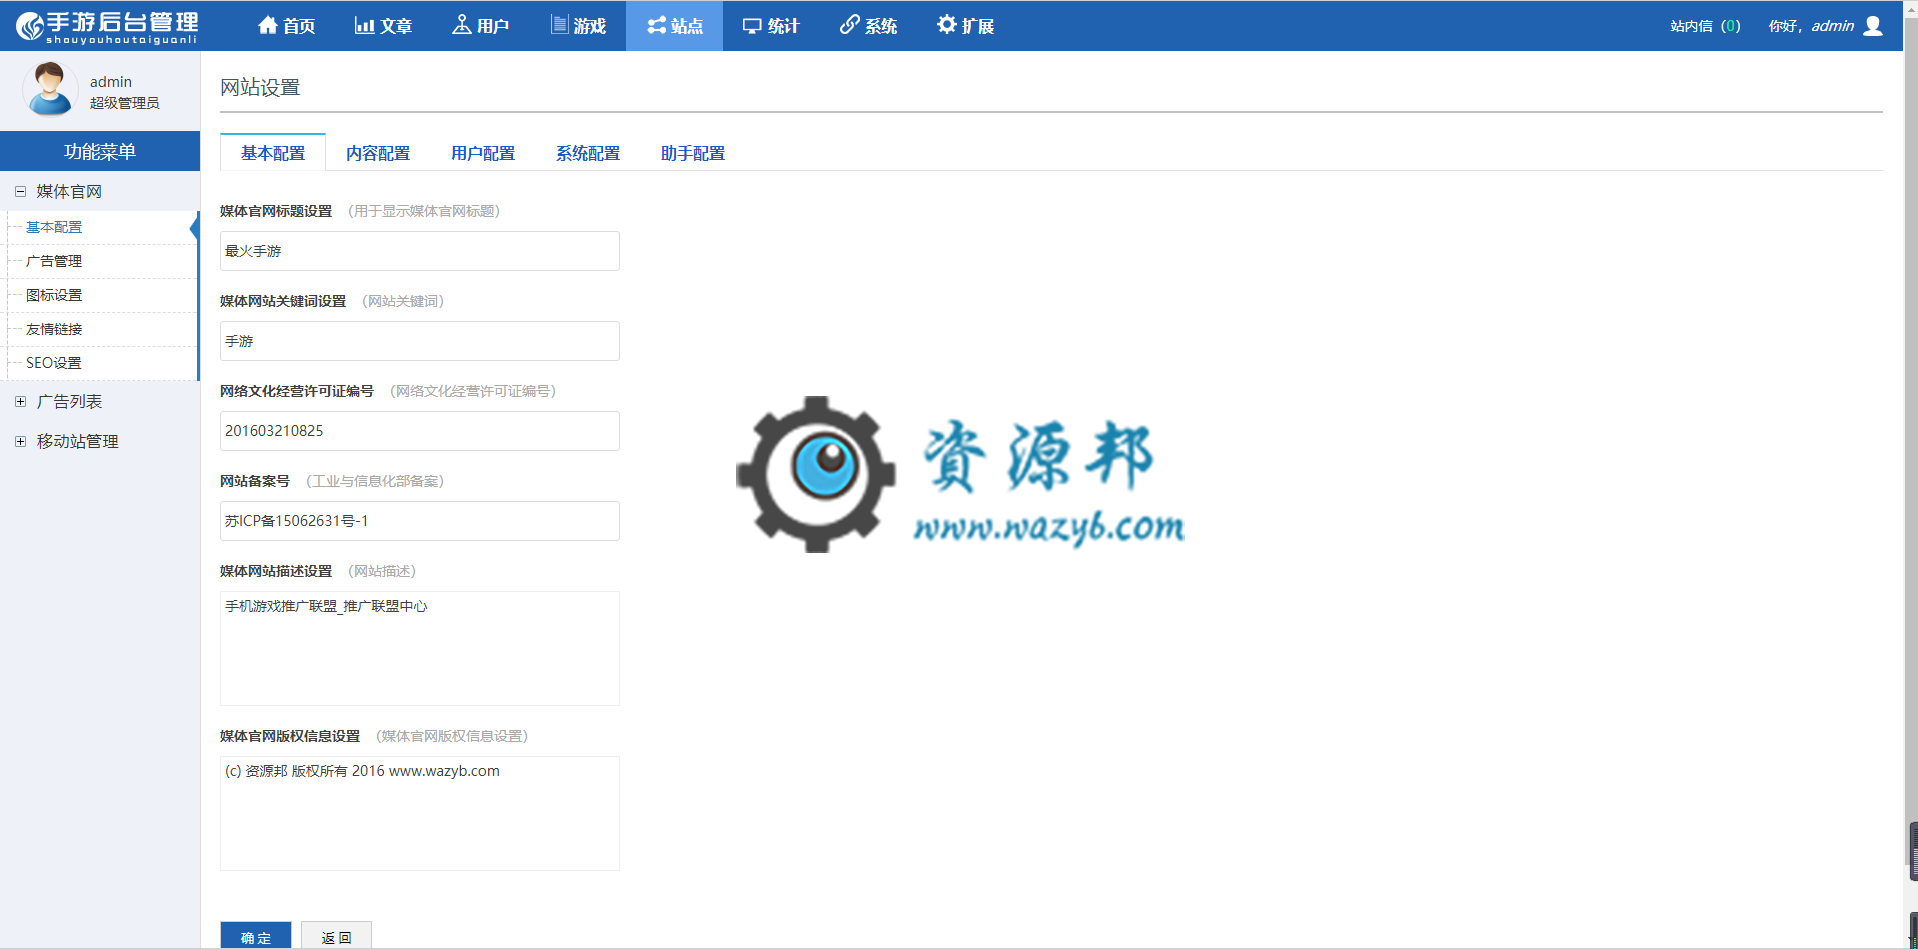Open 广告管理 in the sidebar
This screenshot has width=1918, height=949.
tap(54, 261)
